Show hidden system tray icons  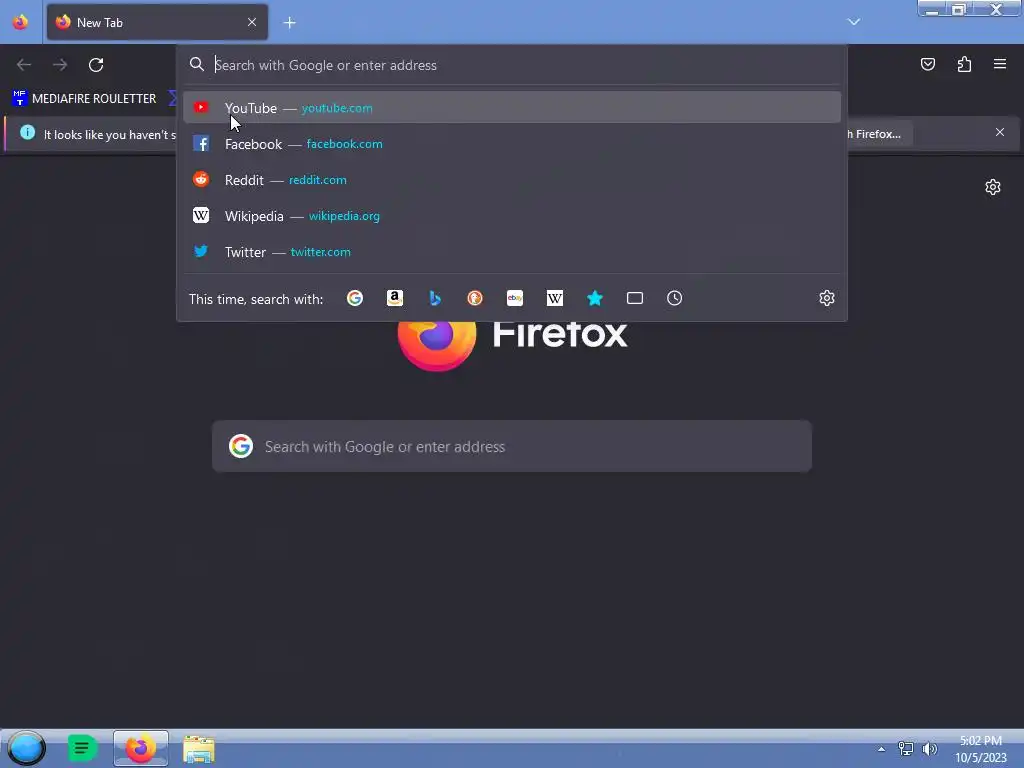882,749
